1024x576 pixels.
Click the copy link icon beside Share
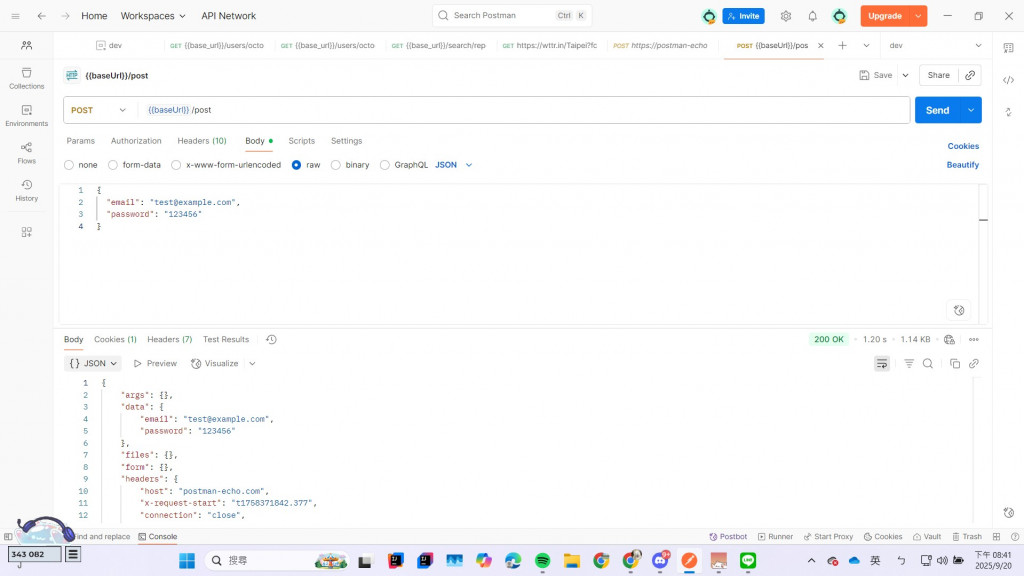click(x=970, y=75)
